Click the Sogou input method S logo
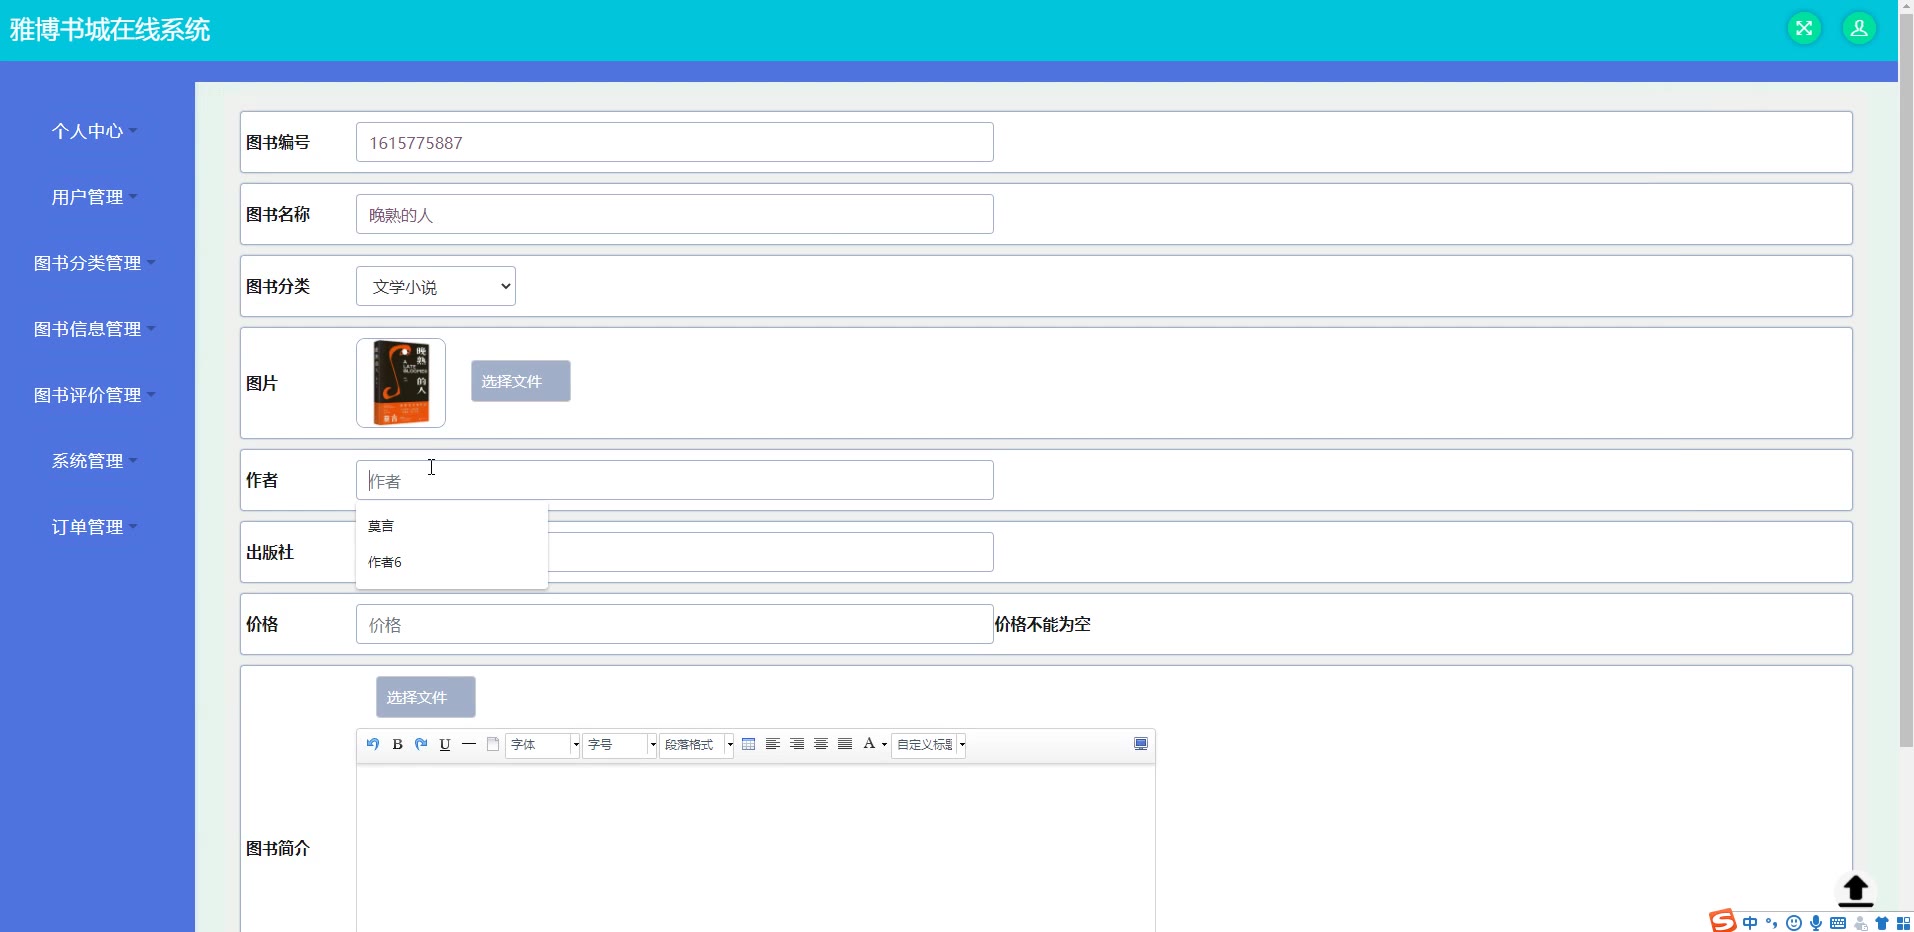Image resolution: width=1914 pixels, height=932 pixels. [x=1722, y=921]
